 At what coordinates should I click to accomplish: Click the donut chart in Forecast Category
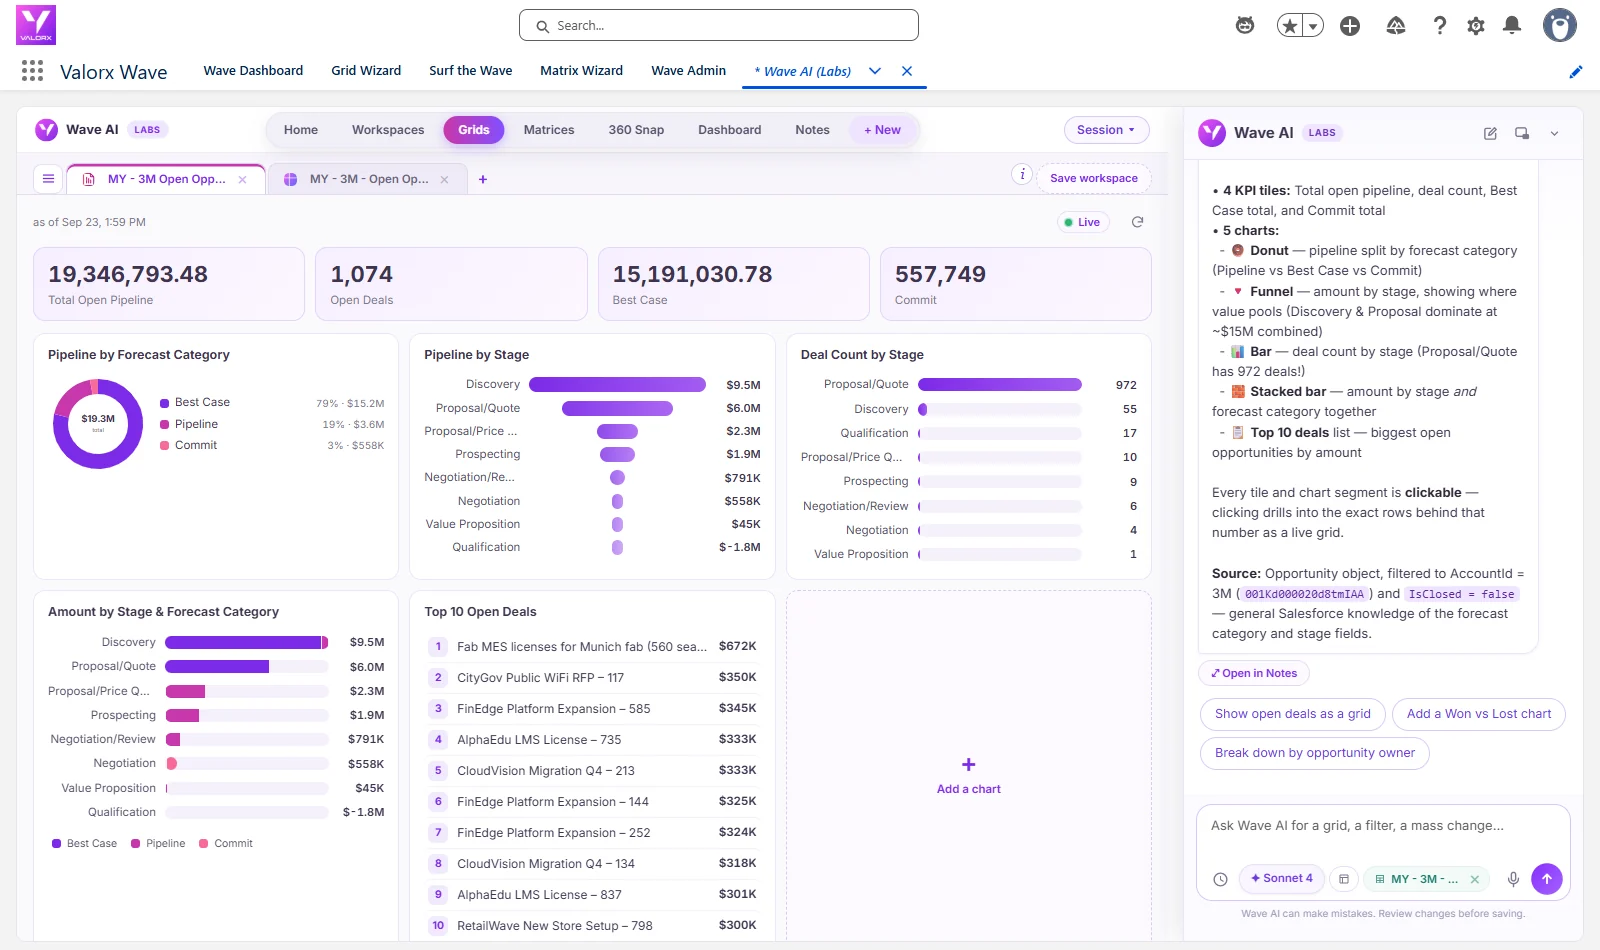[98, 424]
